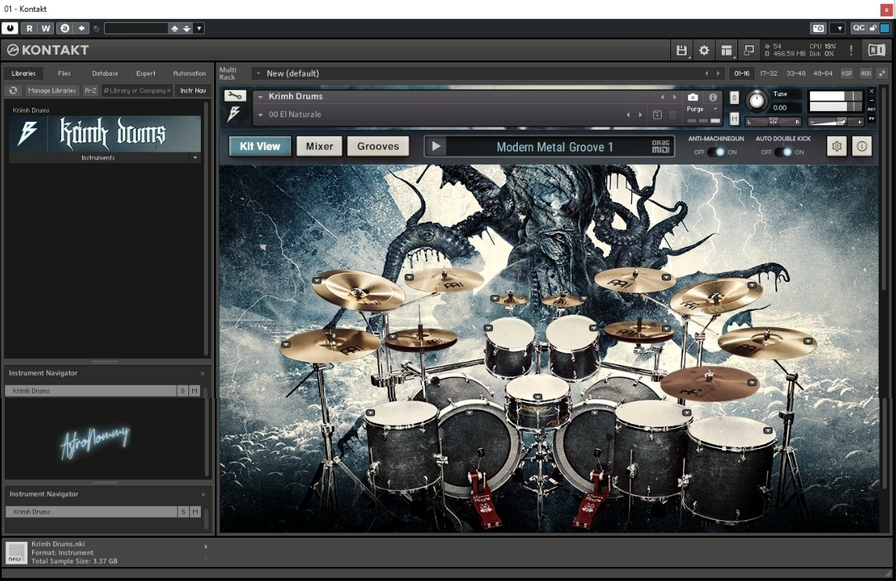Click the refresh libraries icon

click(x=14, y=91)
